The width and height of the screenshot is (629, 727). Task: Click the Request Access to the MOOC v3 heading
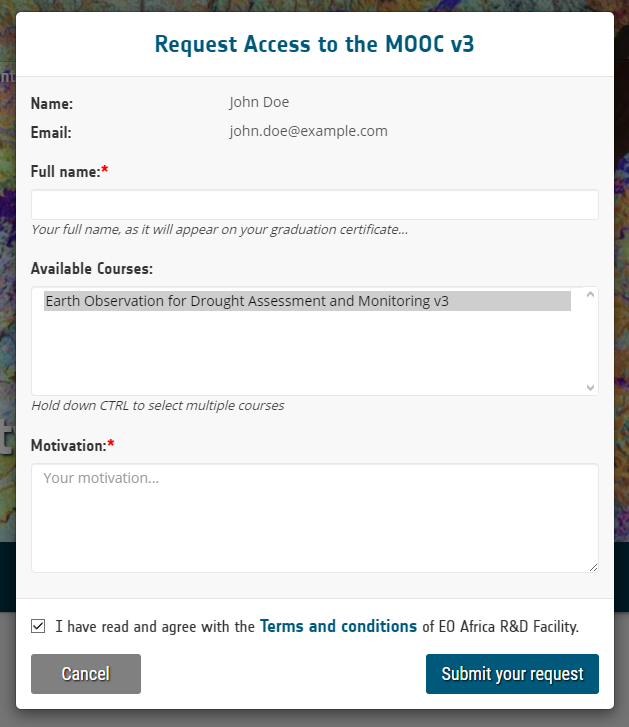coord(314,44)
